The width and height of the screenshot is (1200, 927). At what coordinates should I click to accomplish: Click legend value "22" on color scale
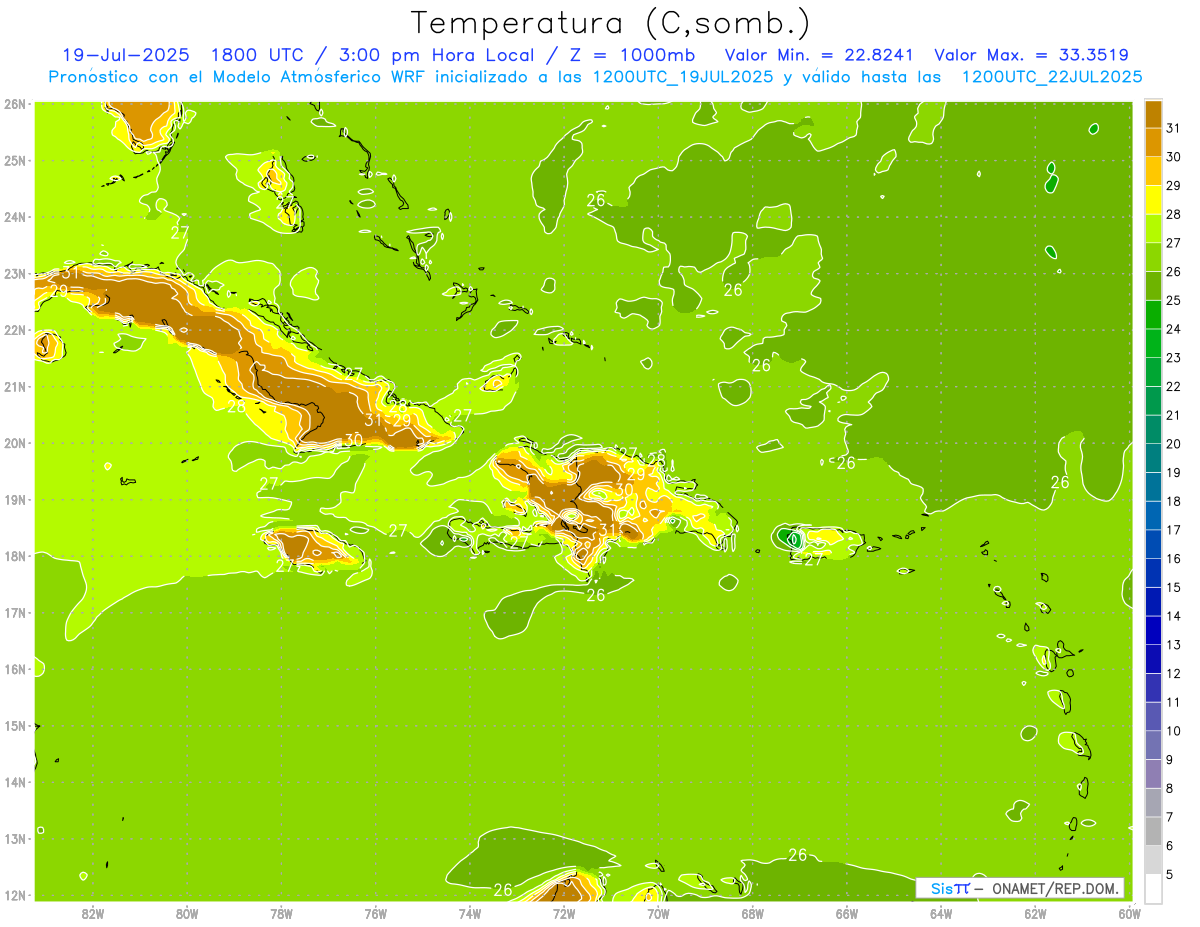point(1173,386)
